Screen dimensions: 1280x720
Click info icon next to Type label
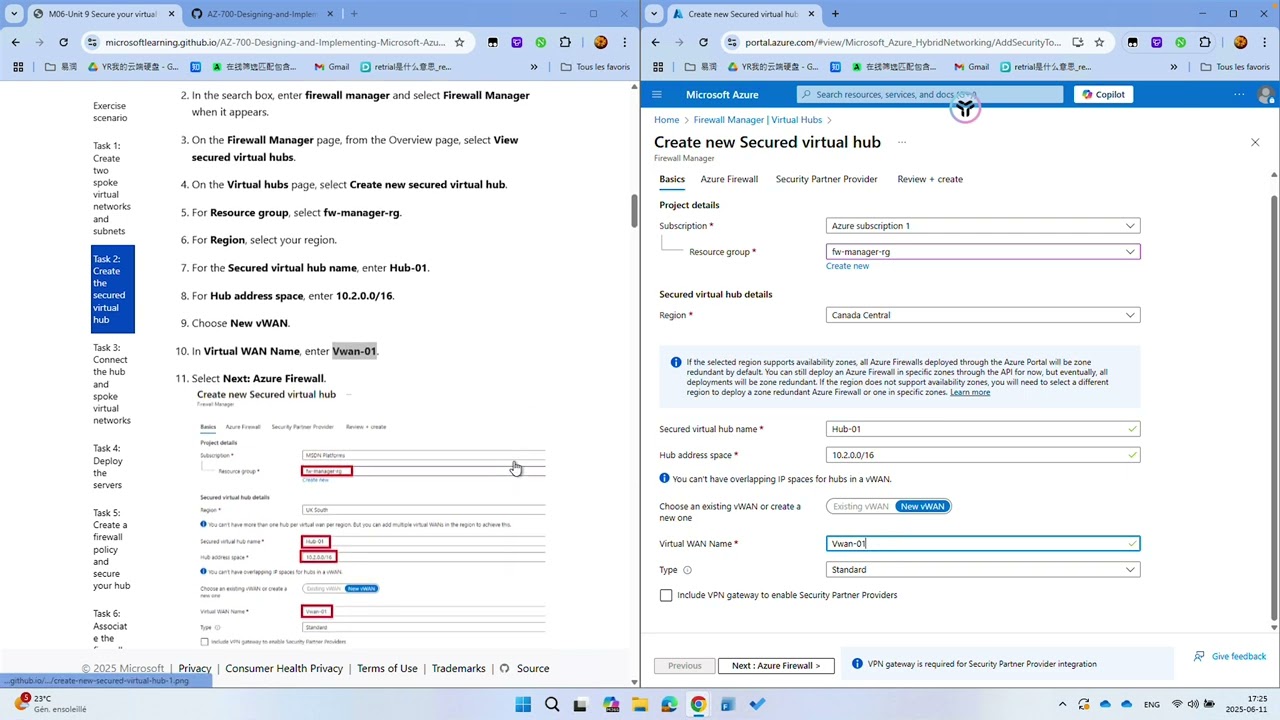pyautogui.click(x=687, y=570)
